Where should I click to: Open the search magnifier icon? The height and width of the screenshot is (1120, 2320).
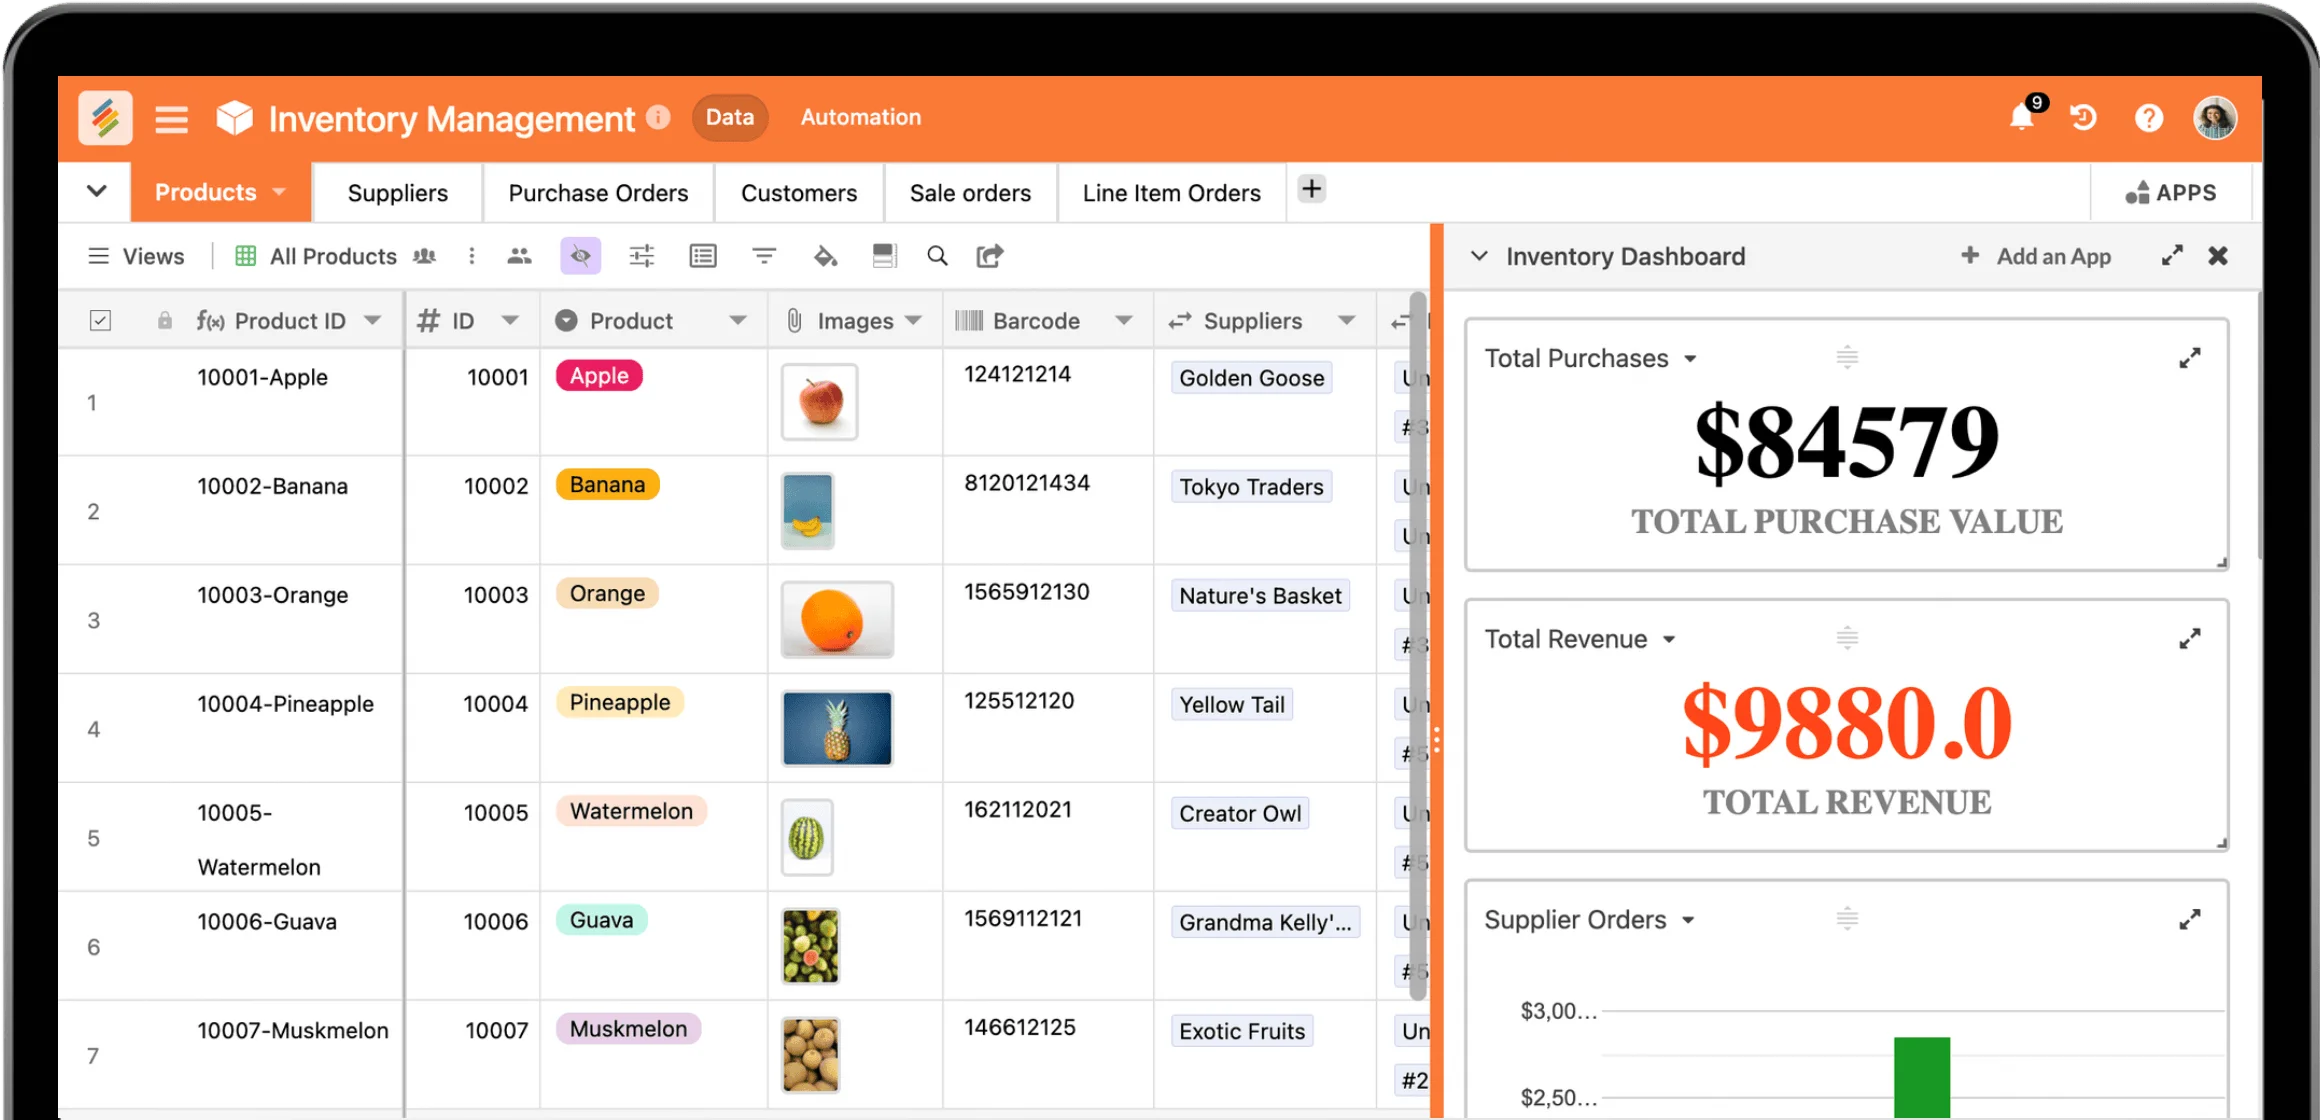[x=937, y=256]
